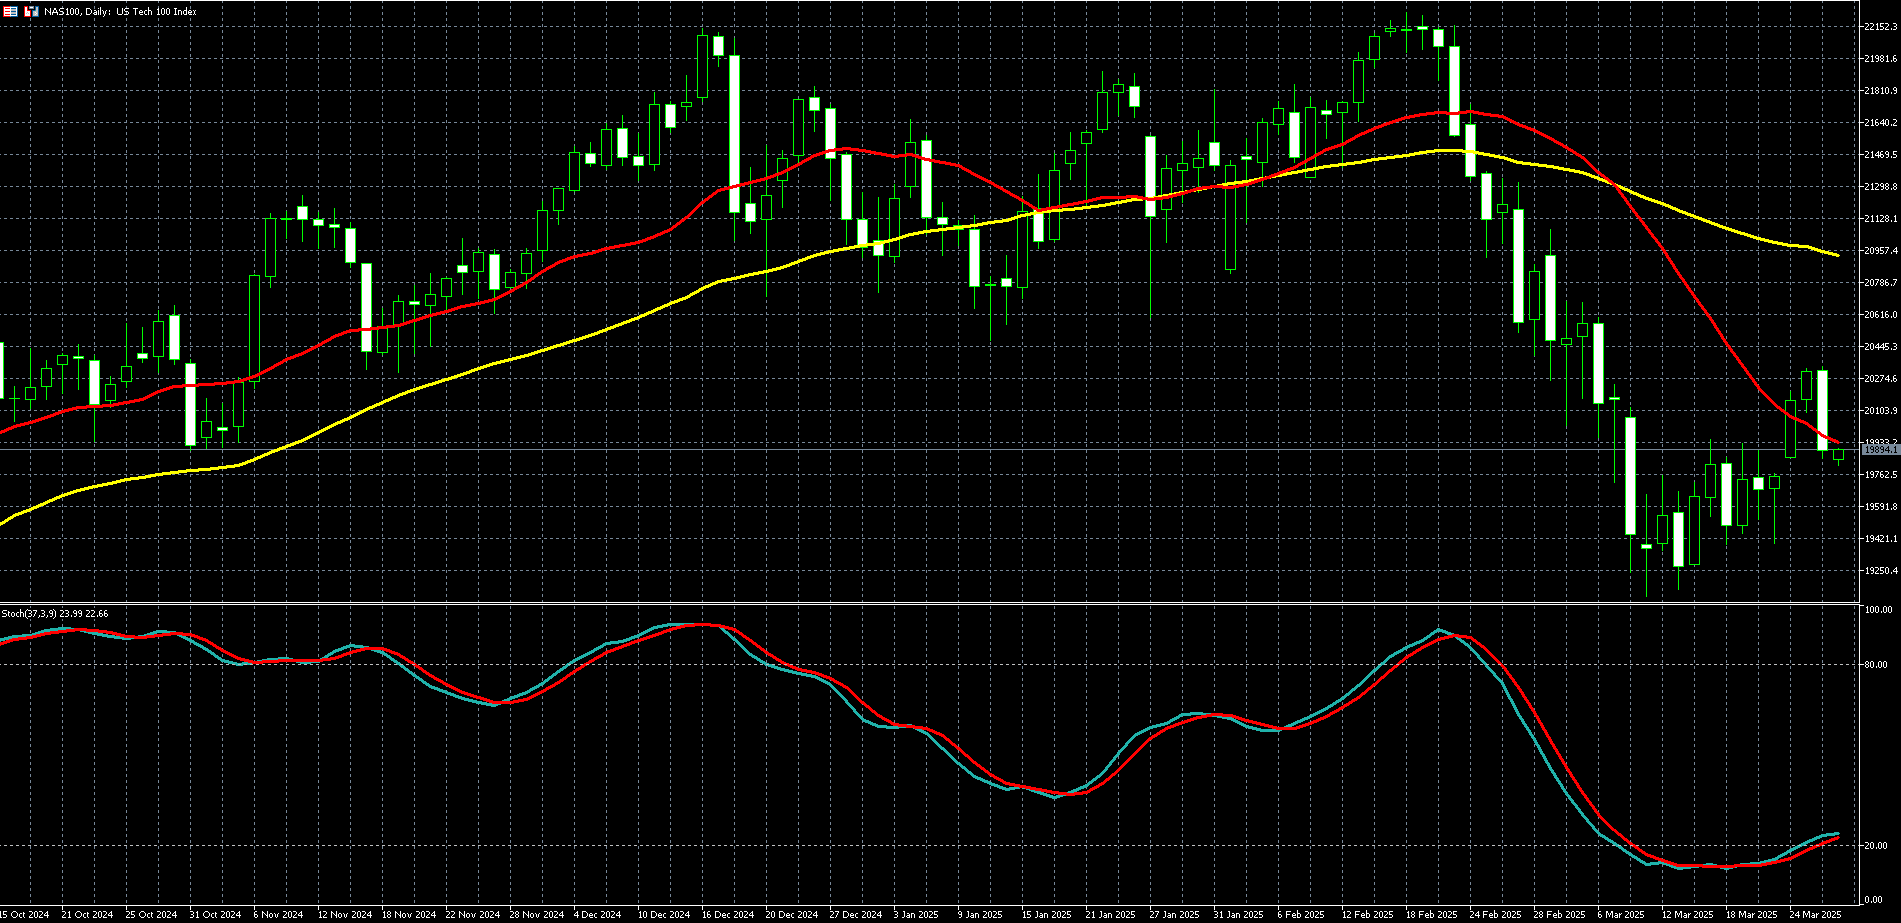Click the chart title 'NAS100, Daily: US Tech 100 Index'
This screenshot has width=1901, height=923.
[120, 12]
